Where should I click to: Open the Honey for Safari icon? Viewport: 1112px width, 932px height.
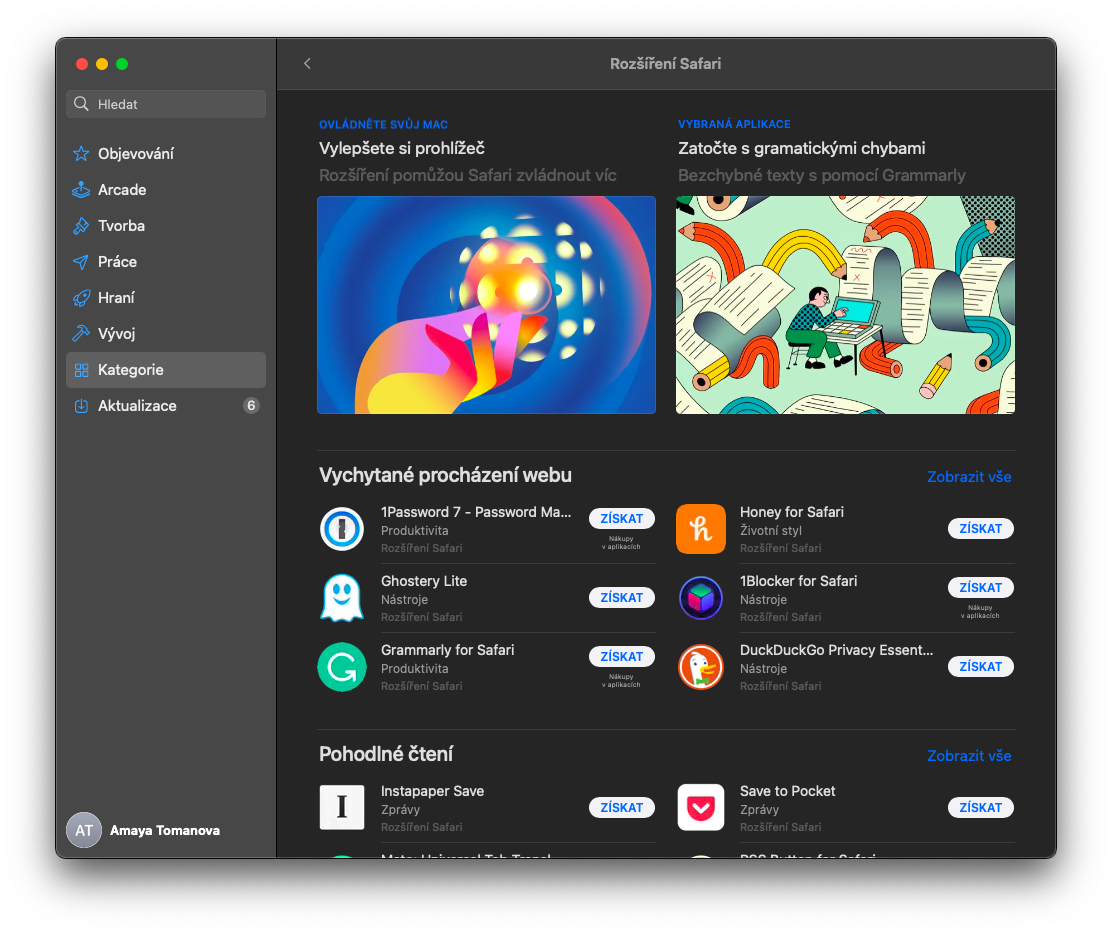click(701, 528)
